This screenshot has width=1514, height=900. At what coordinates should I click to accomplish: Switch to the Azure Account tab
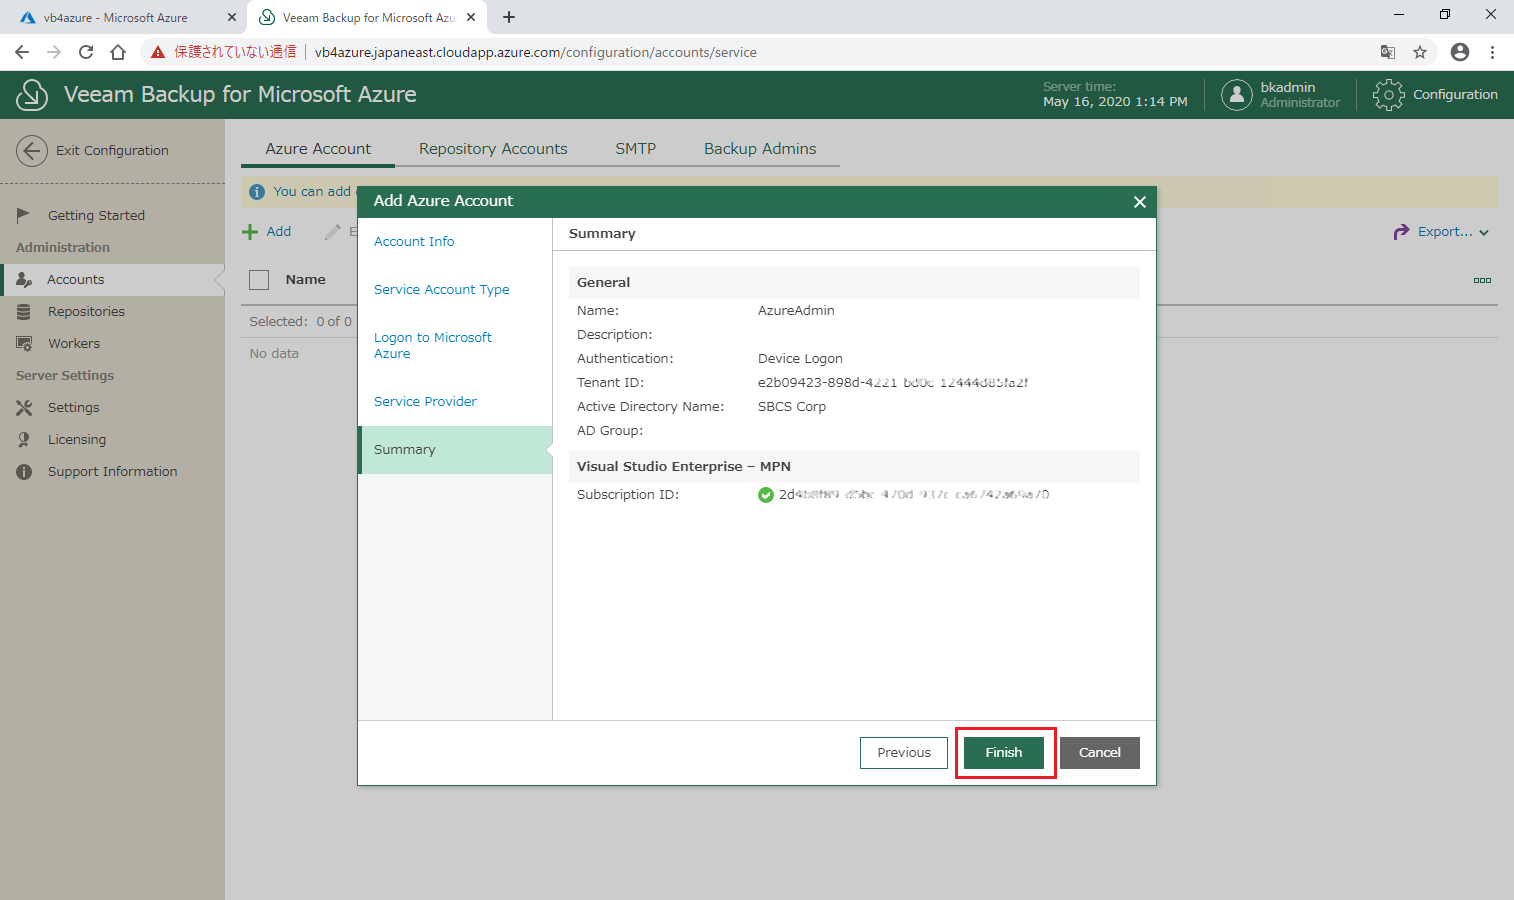coord(318,148)
